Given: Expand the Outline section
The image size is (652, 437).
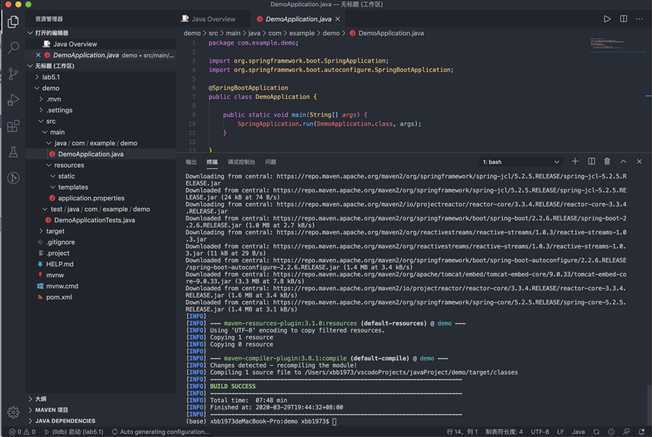Looking at the screenshot, I should [x=102, y=399].
